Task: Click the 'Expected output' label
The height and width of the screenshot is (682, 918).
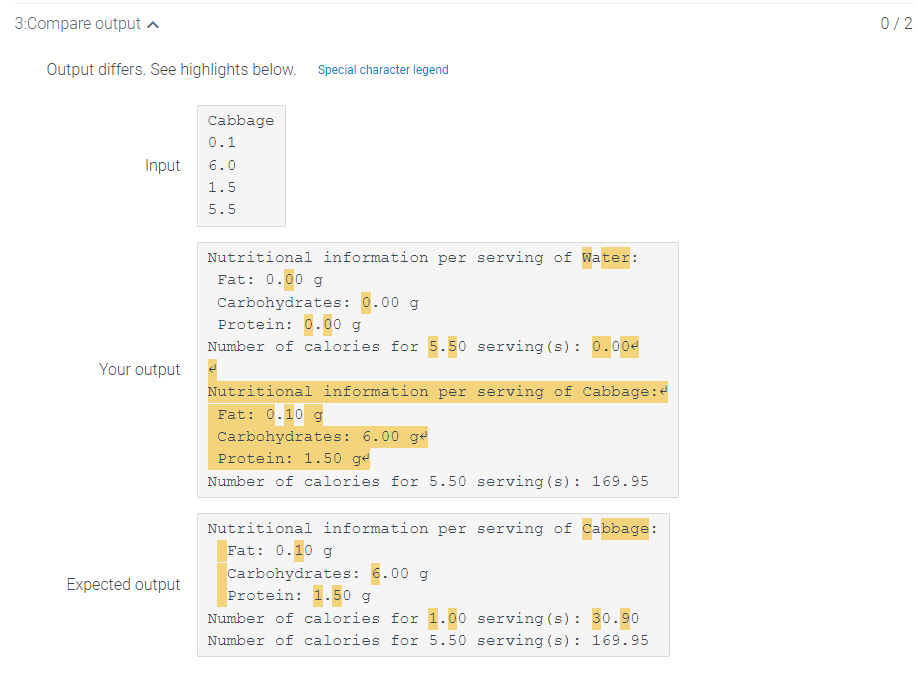Action: click(x=124, y=584)
